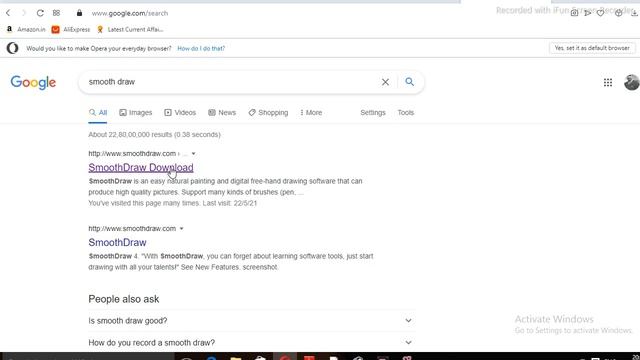Switch to the News tab
The height and width of the screenshot is (360, 640).
222,113
